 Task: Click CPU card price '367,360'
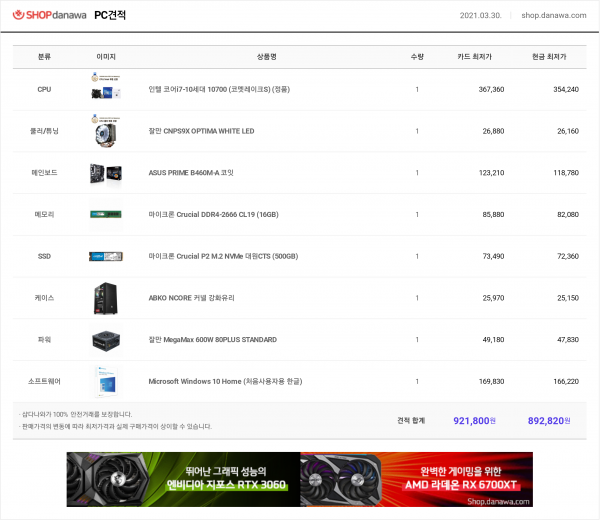pos(491,90)
